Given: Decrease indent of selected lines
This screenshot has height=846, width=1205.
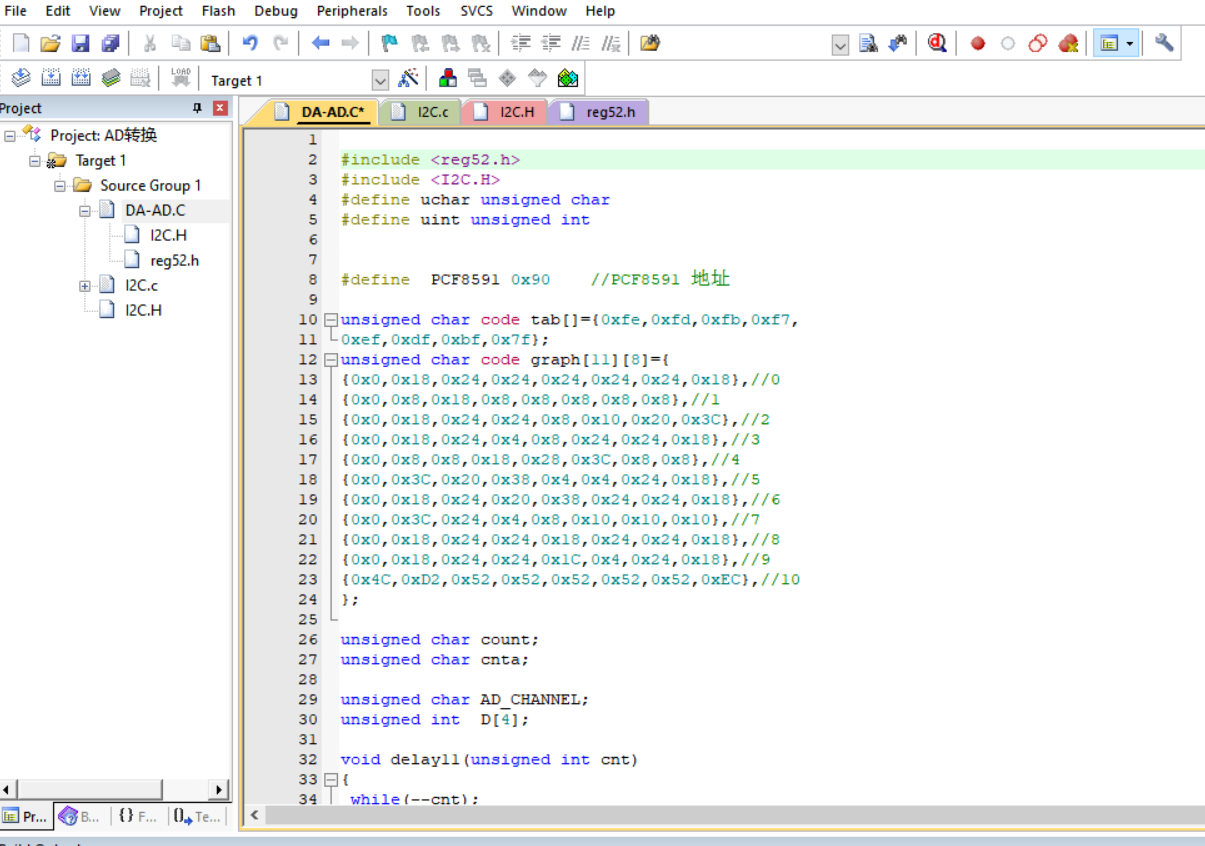Looking at the screenshot, I should tap(551, 43).
